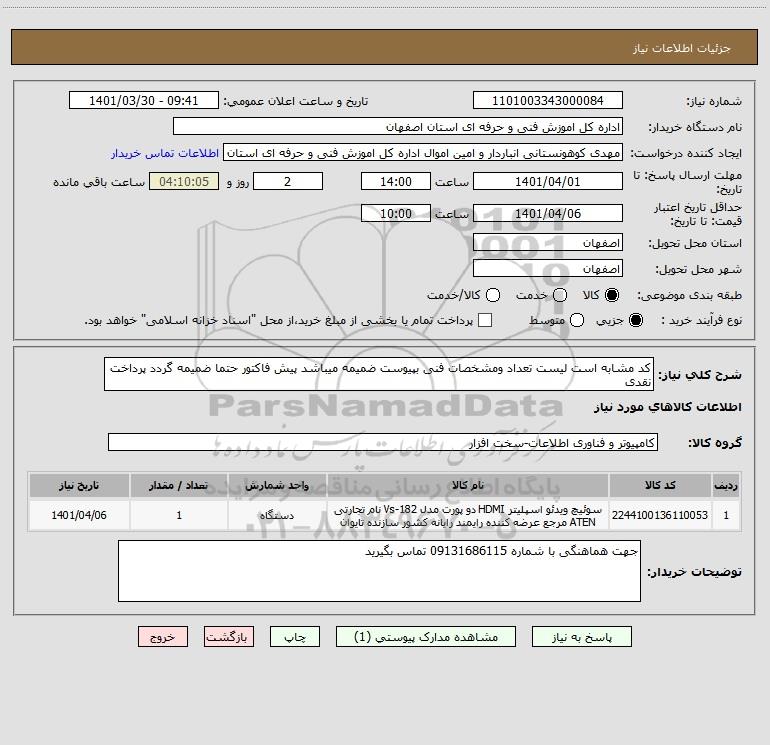Select جزیی purchase type radio

pyautogui.click(x=636, y=320)
